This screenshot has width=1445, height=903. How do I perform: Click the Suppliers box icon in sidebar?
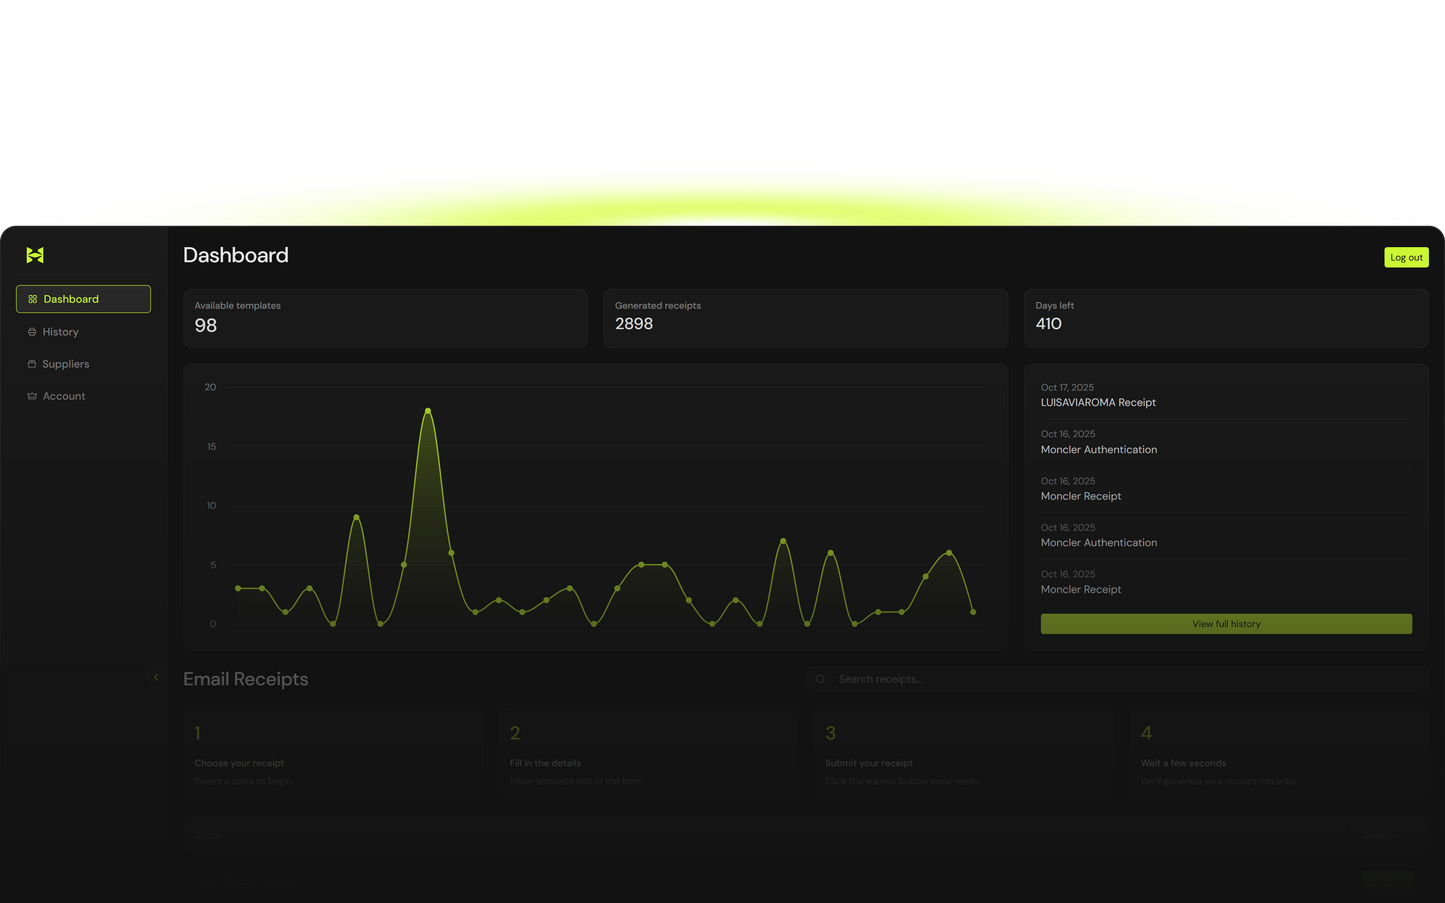tap(32, 364)
